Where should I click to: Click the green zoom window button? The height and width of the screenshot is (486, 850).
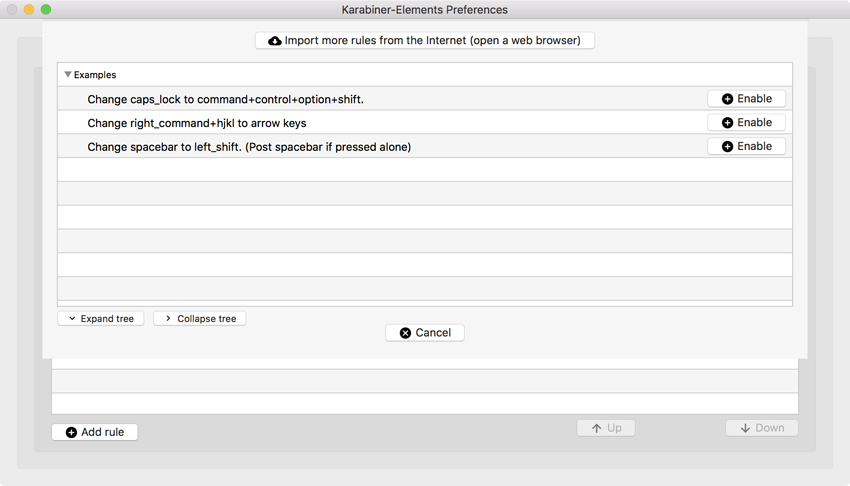click(46, 10)
